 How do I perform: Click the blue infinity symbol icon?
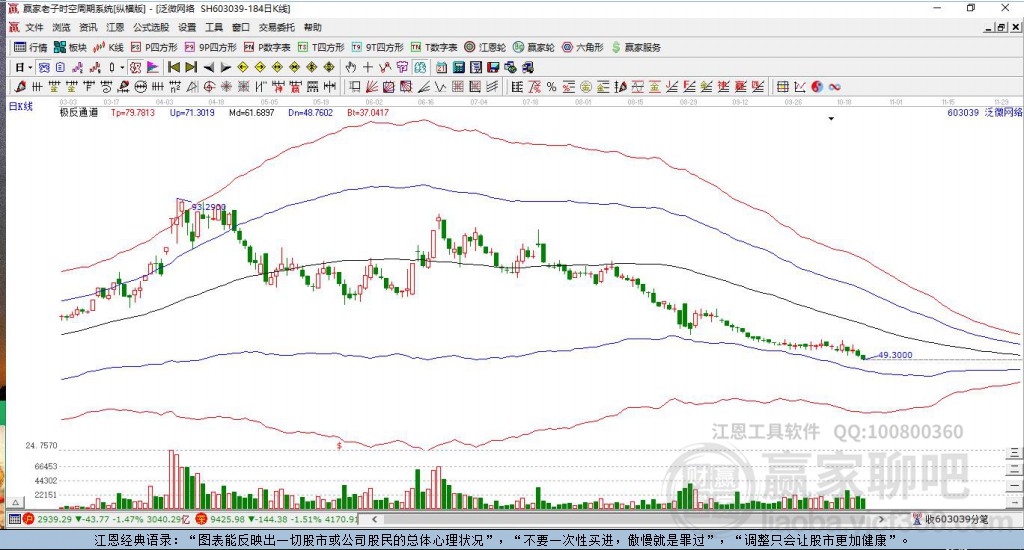point(835,87)
